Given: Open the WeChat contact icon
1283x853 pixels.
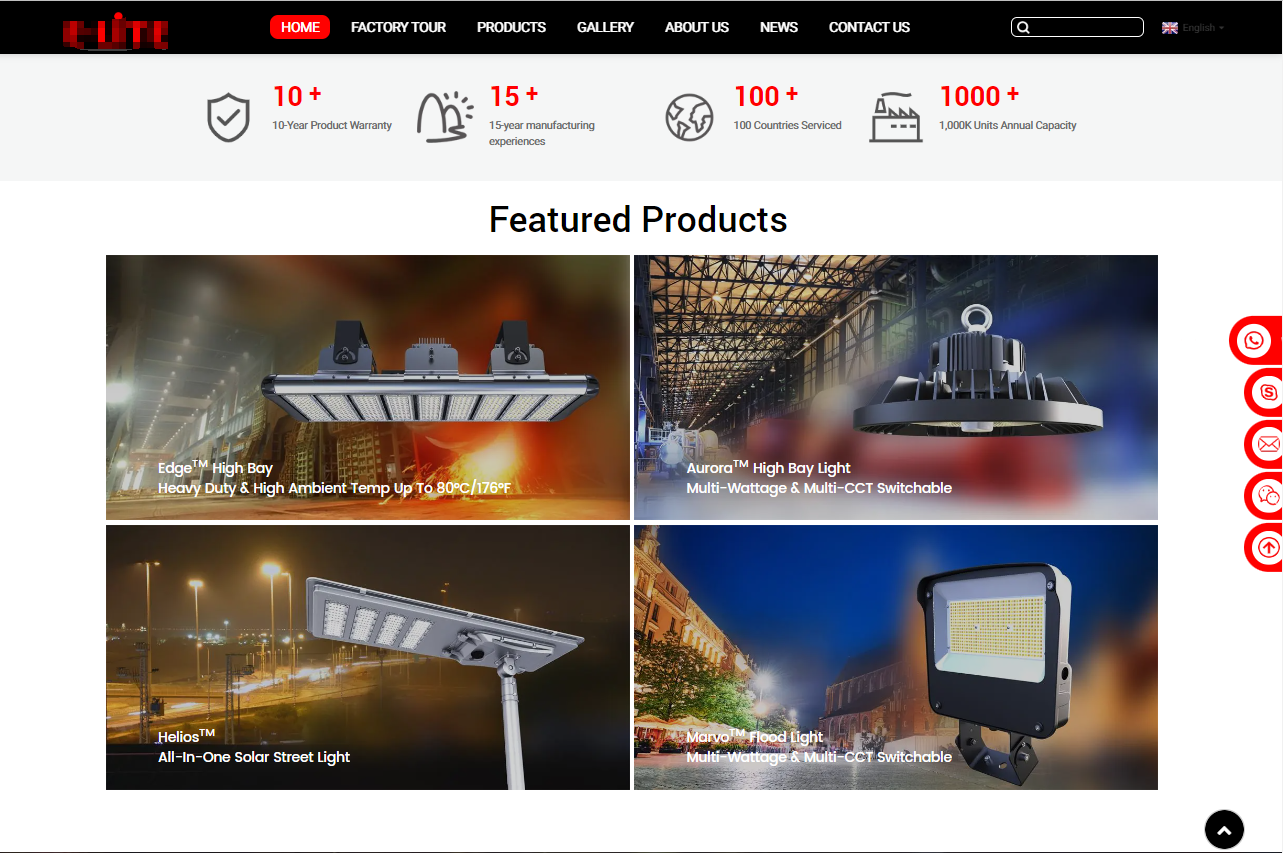Looking at the screenshot, I should 1268,495.
